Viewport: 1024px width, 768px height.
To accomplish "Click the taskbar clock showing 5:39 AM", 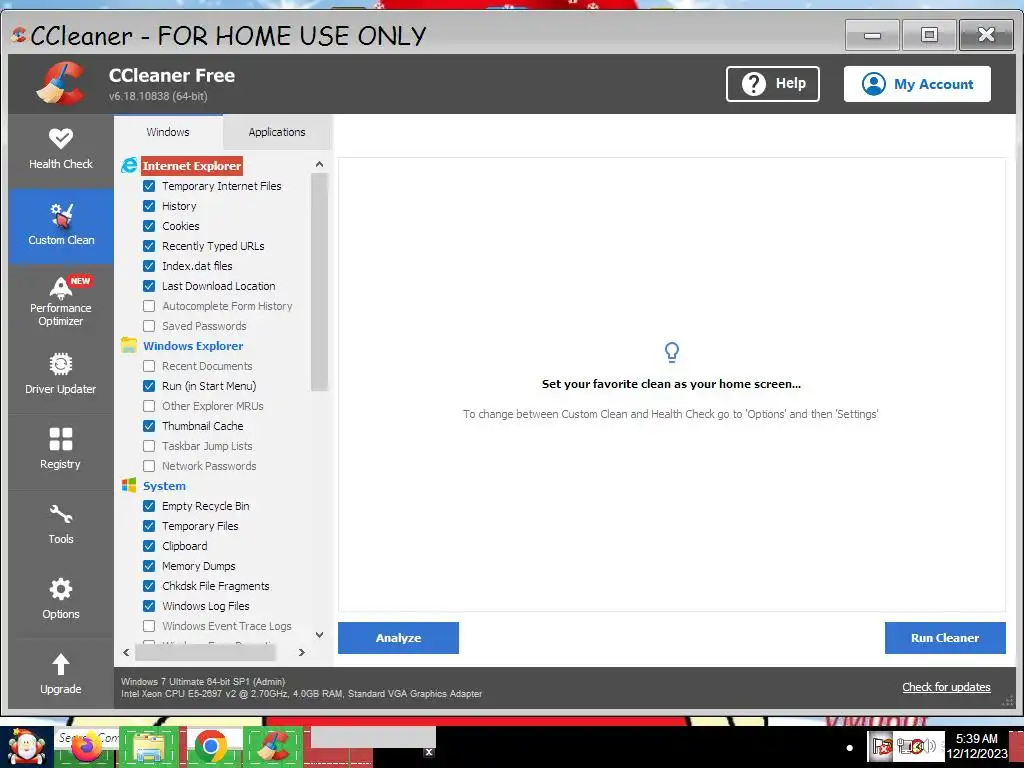I will click(976, 746).
